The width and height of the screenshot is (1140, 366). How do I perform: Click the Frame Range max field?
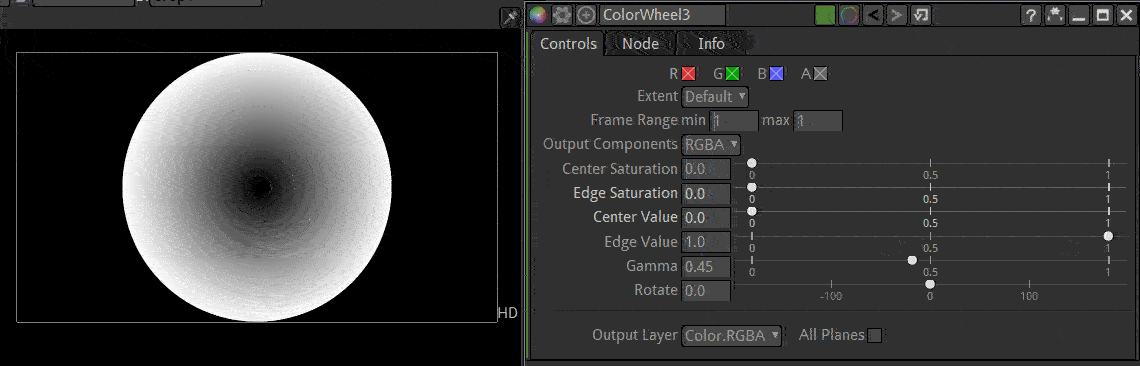(818, 120)
